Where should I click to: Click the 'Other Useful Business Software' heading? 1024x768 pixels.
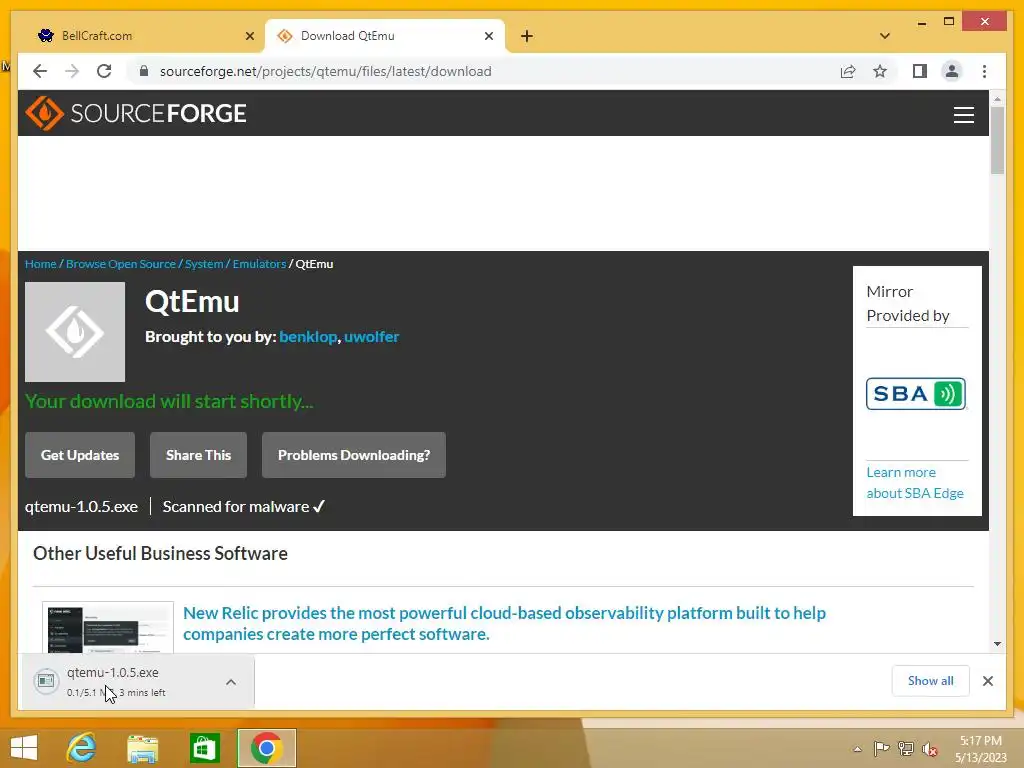(x=160, y=553)
